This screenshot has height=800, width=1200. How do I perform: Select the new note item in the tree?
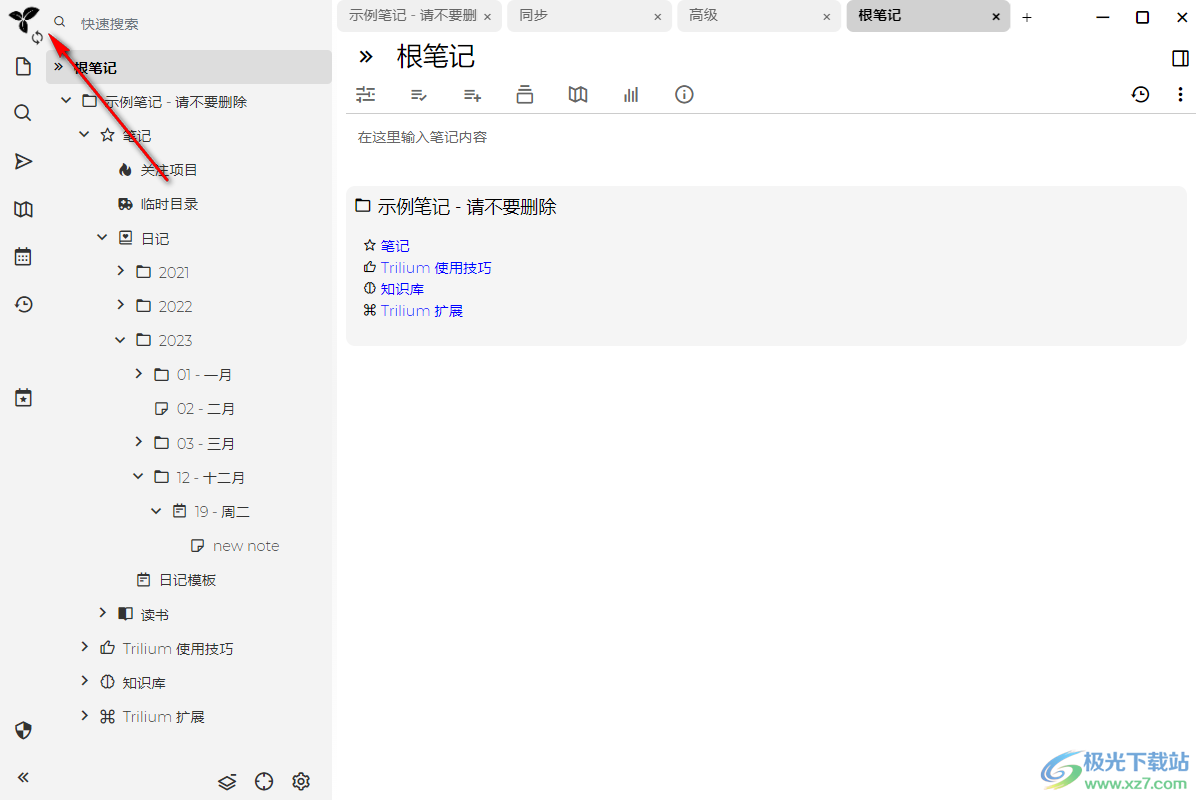[x=246, y=546]
